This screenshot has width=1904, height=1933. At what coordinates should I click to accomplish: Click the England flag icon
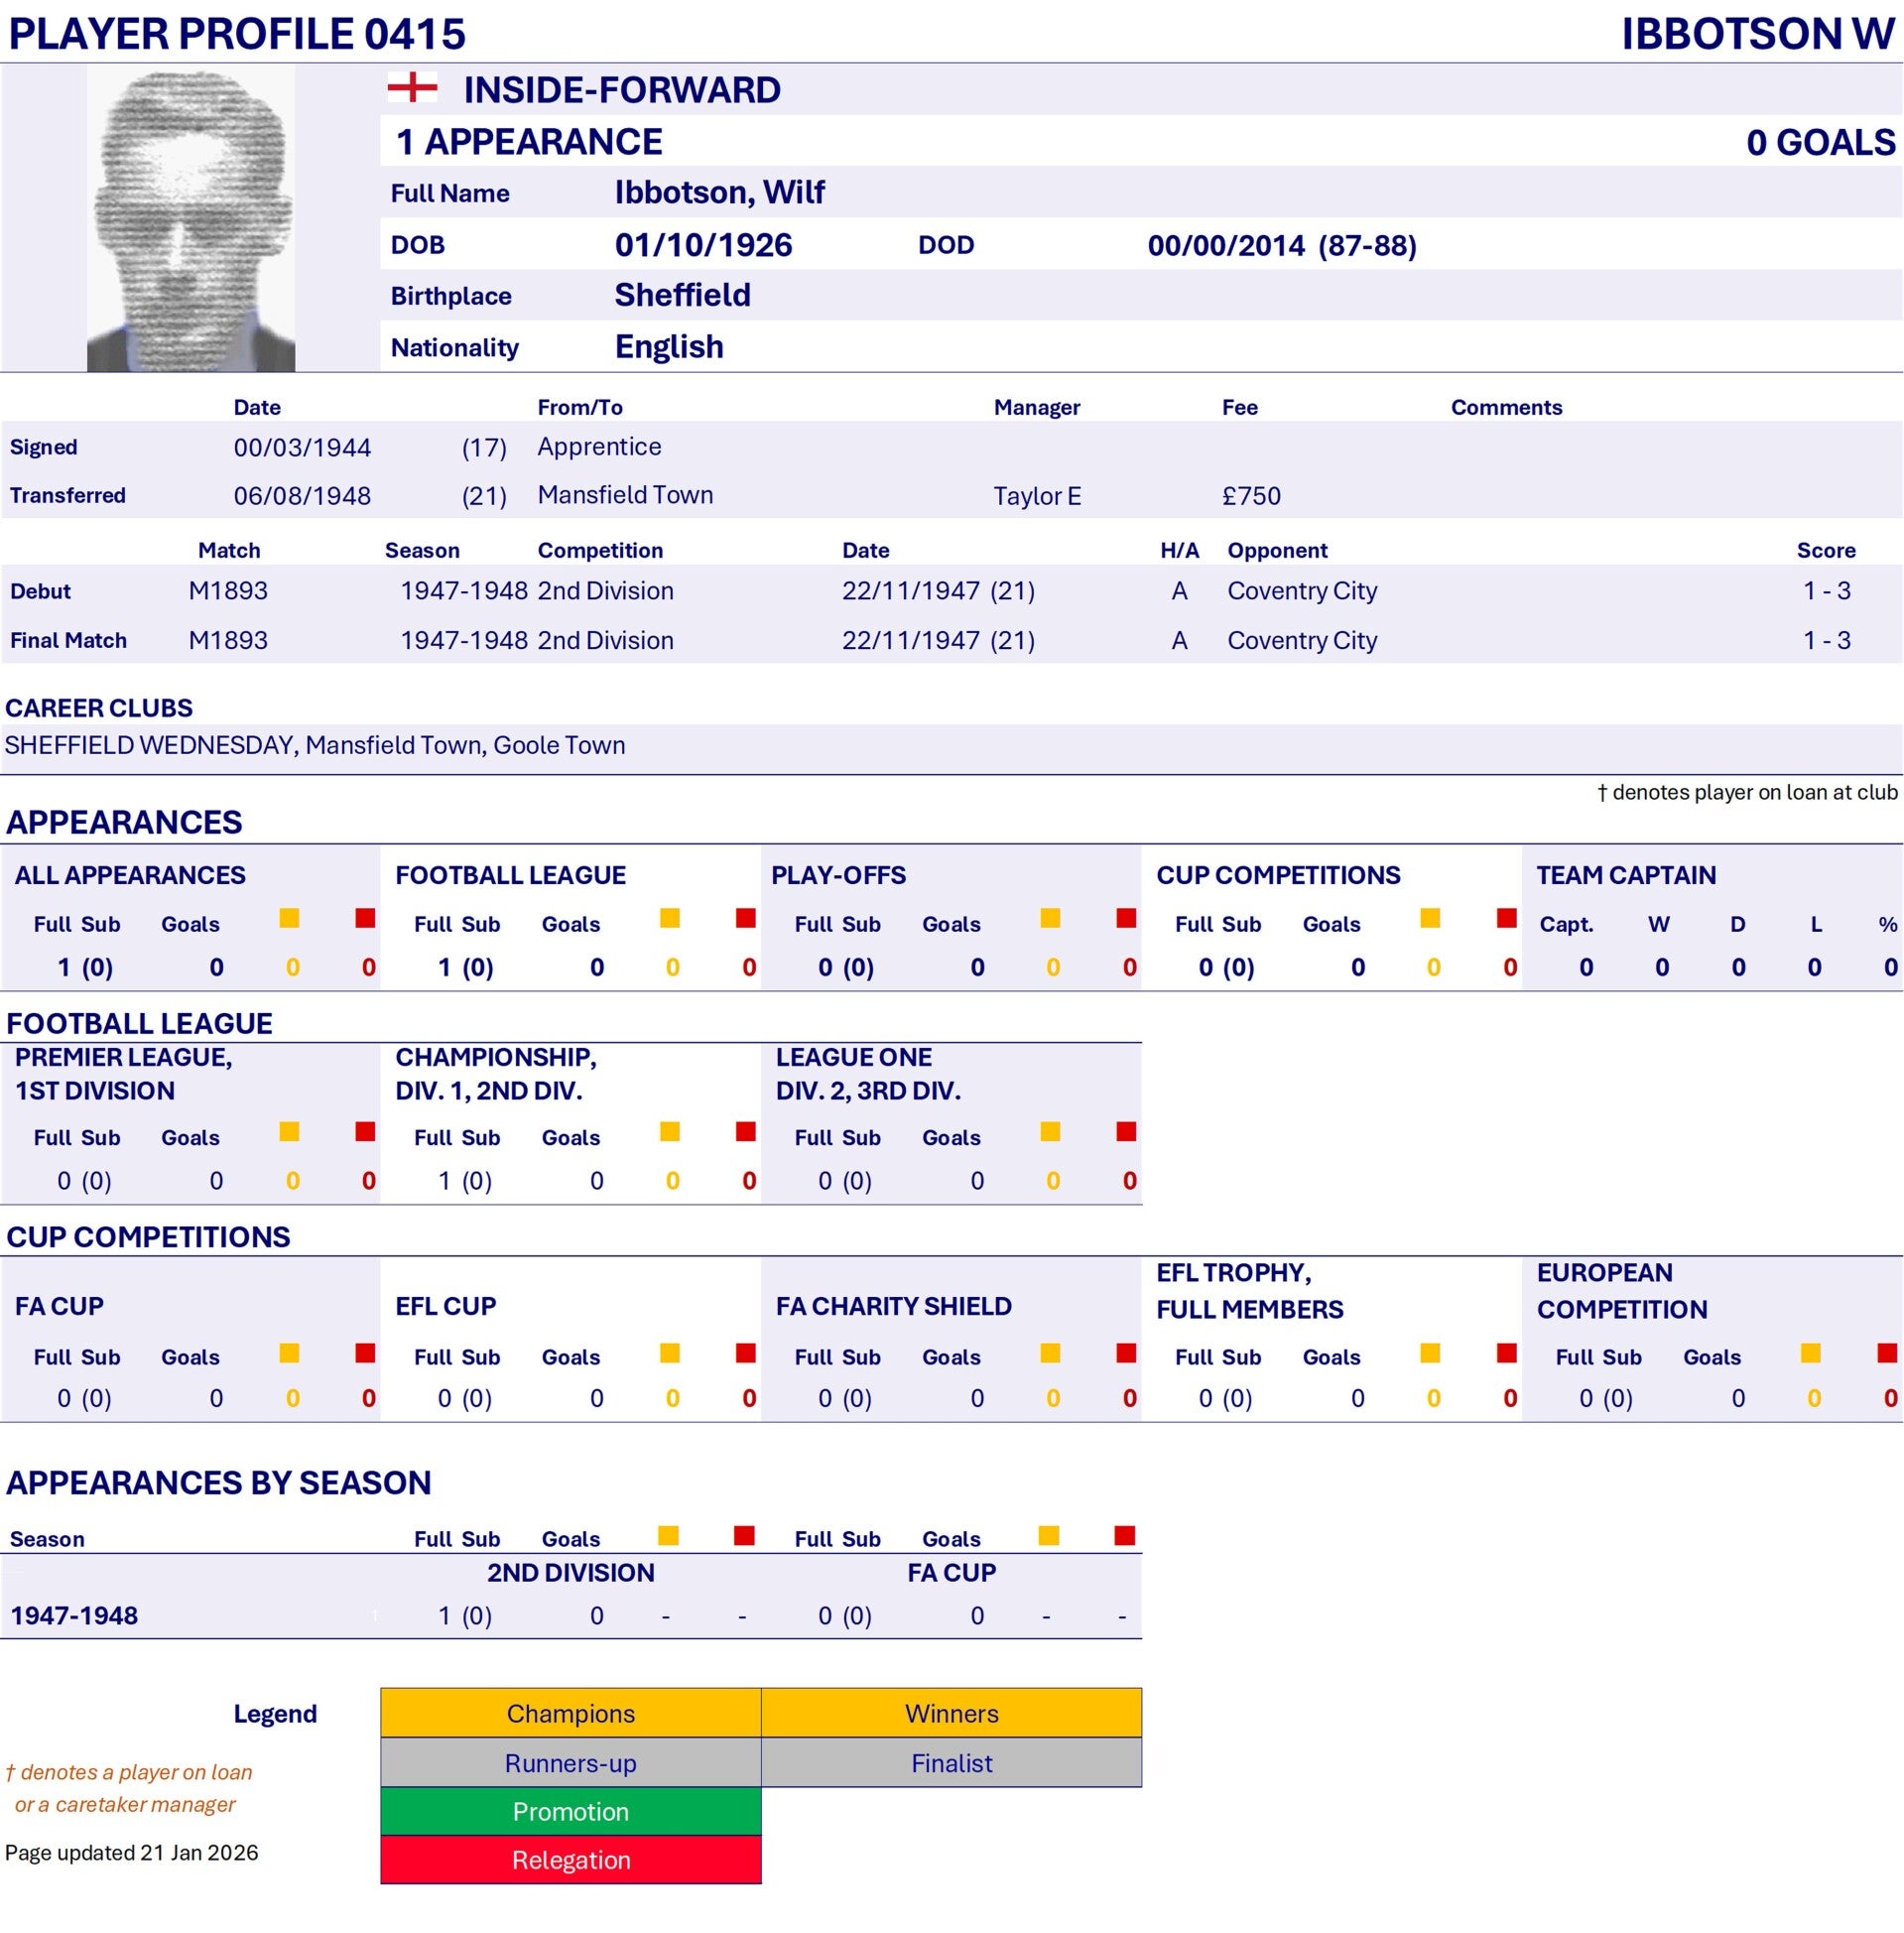pyautogui.click(x=412, y=87)
